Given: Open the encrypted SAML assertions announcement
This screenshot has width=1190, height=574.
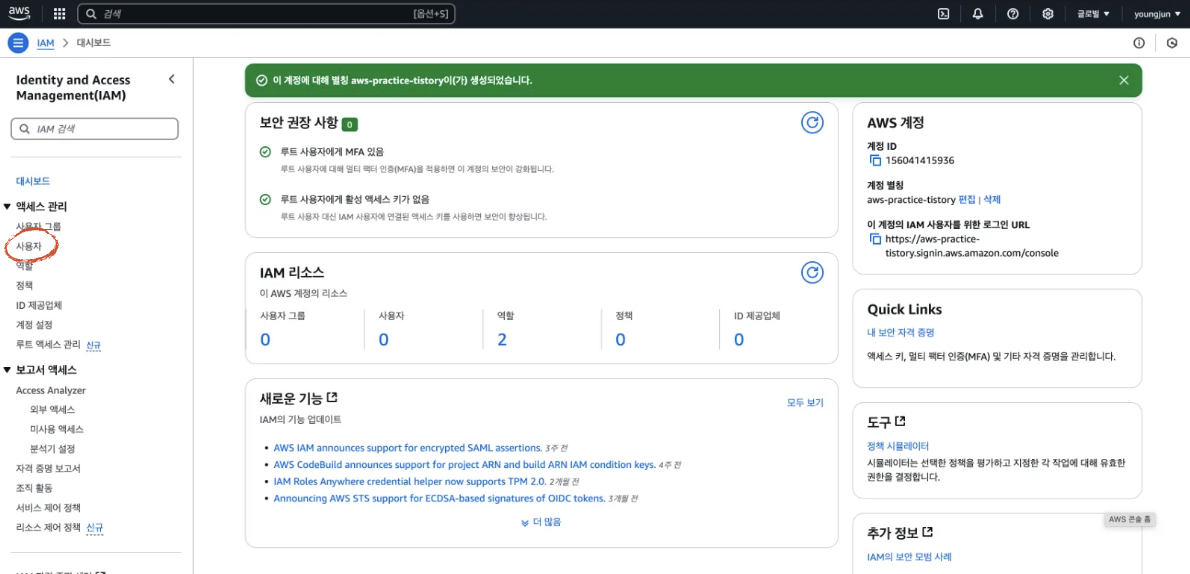Looking at the screenshot, I should pos(408,448).
